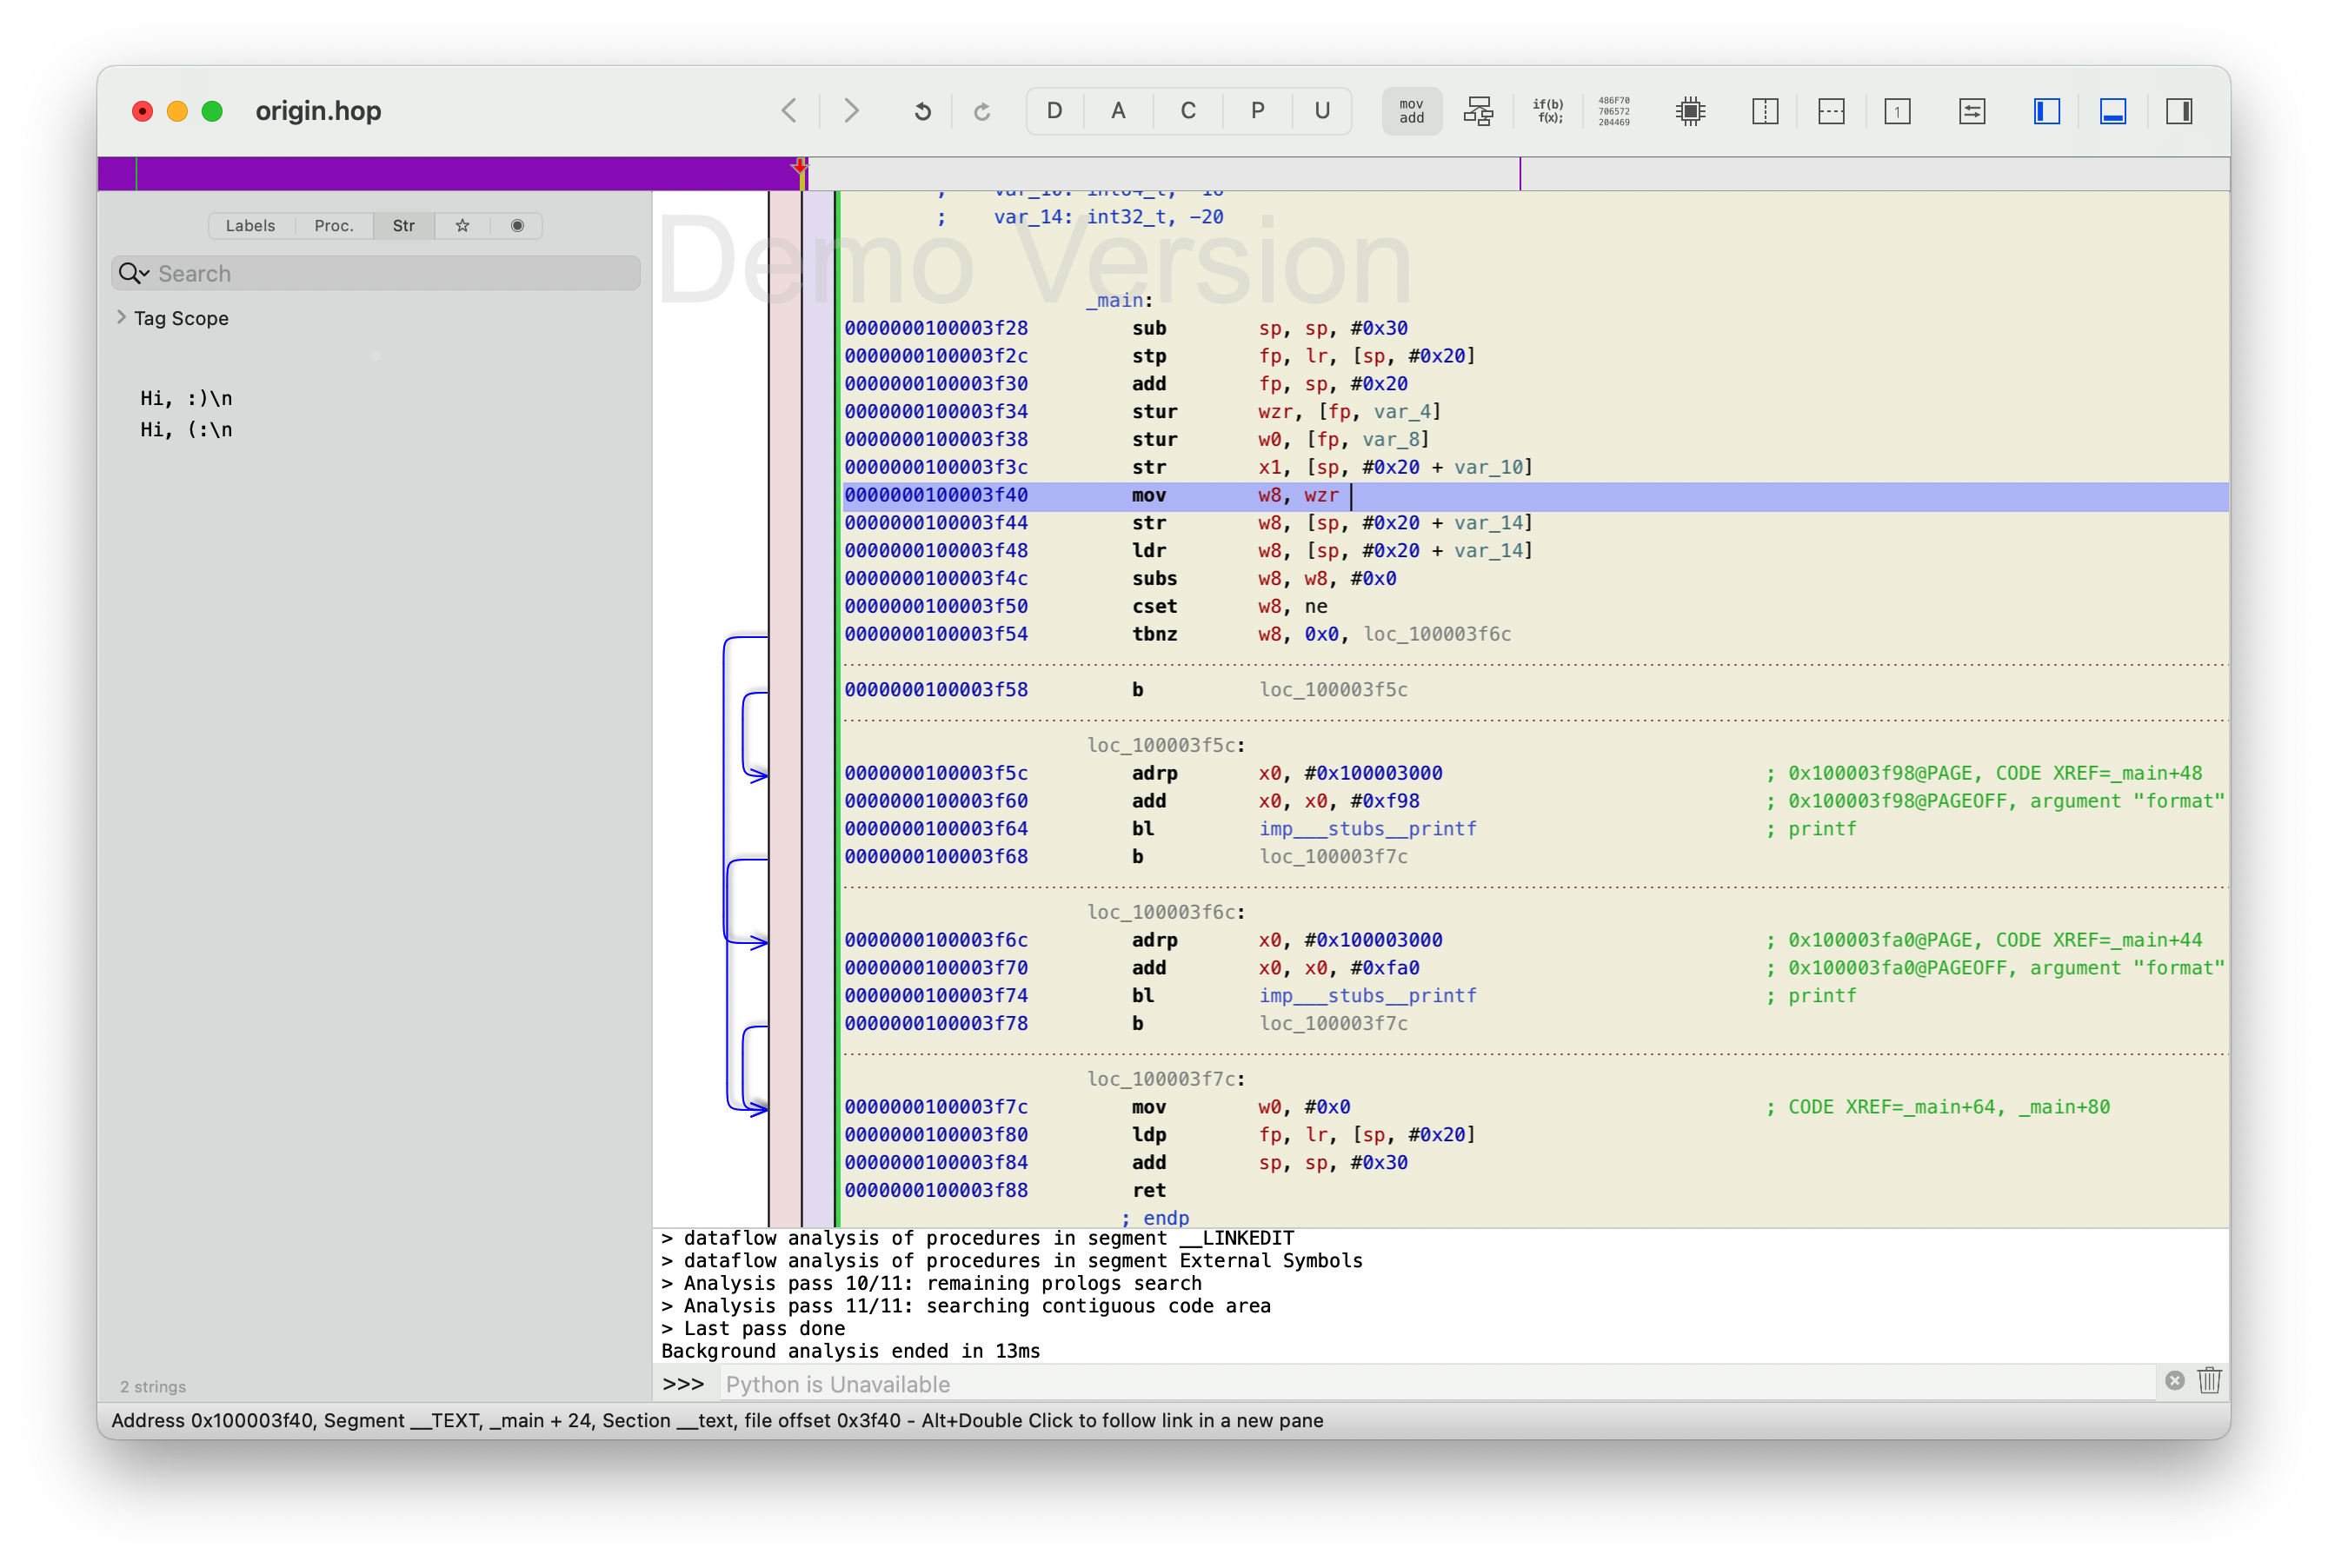Click the CPU chip toolbar icon
Image resolution: width=2328 pixels, height=1568 pixels.
click(x=1690, y=111)
